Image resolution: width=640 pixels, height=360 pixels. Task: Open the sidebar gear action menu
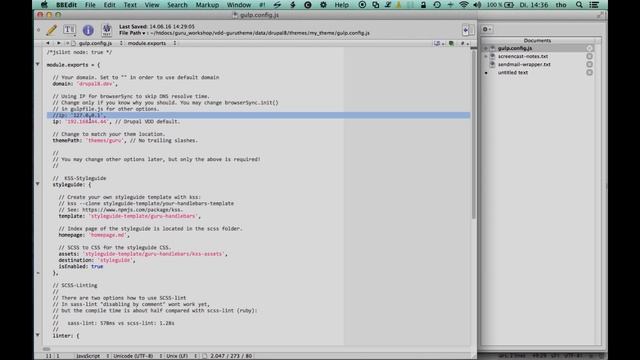[x=487, y=29]
